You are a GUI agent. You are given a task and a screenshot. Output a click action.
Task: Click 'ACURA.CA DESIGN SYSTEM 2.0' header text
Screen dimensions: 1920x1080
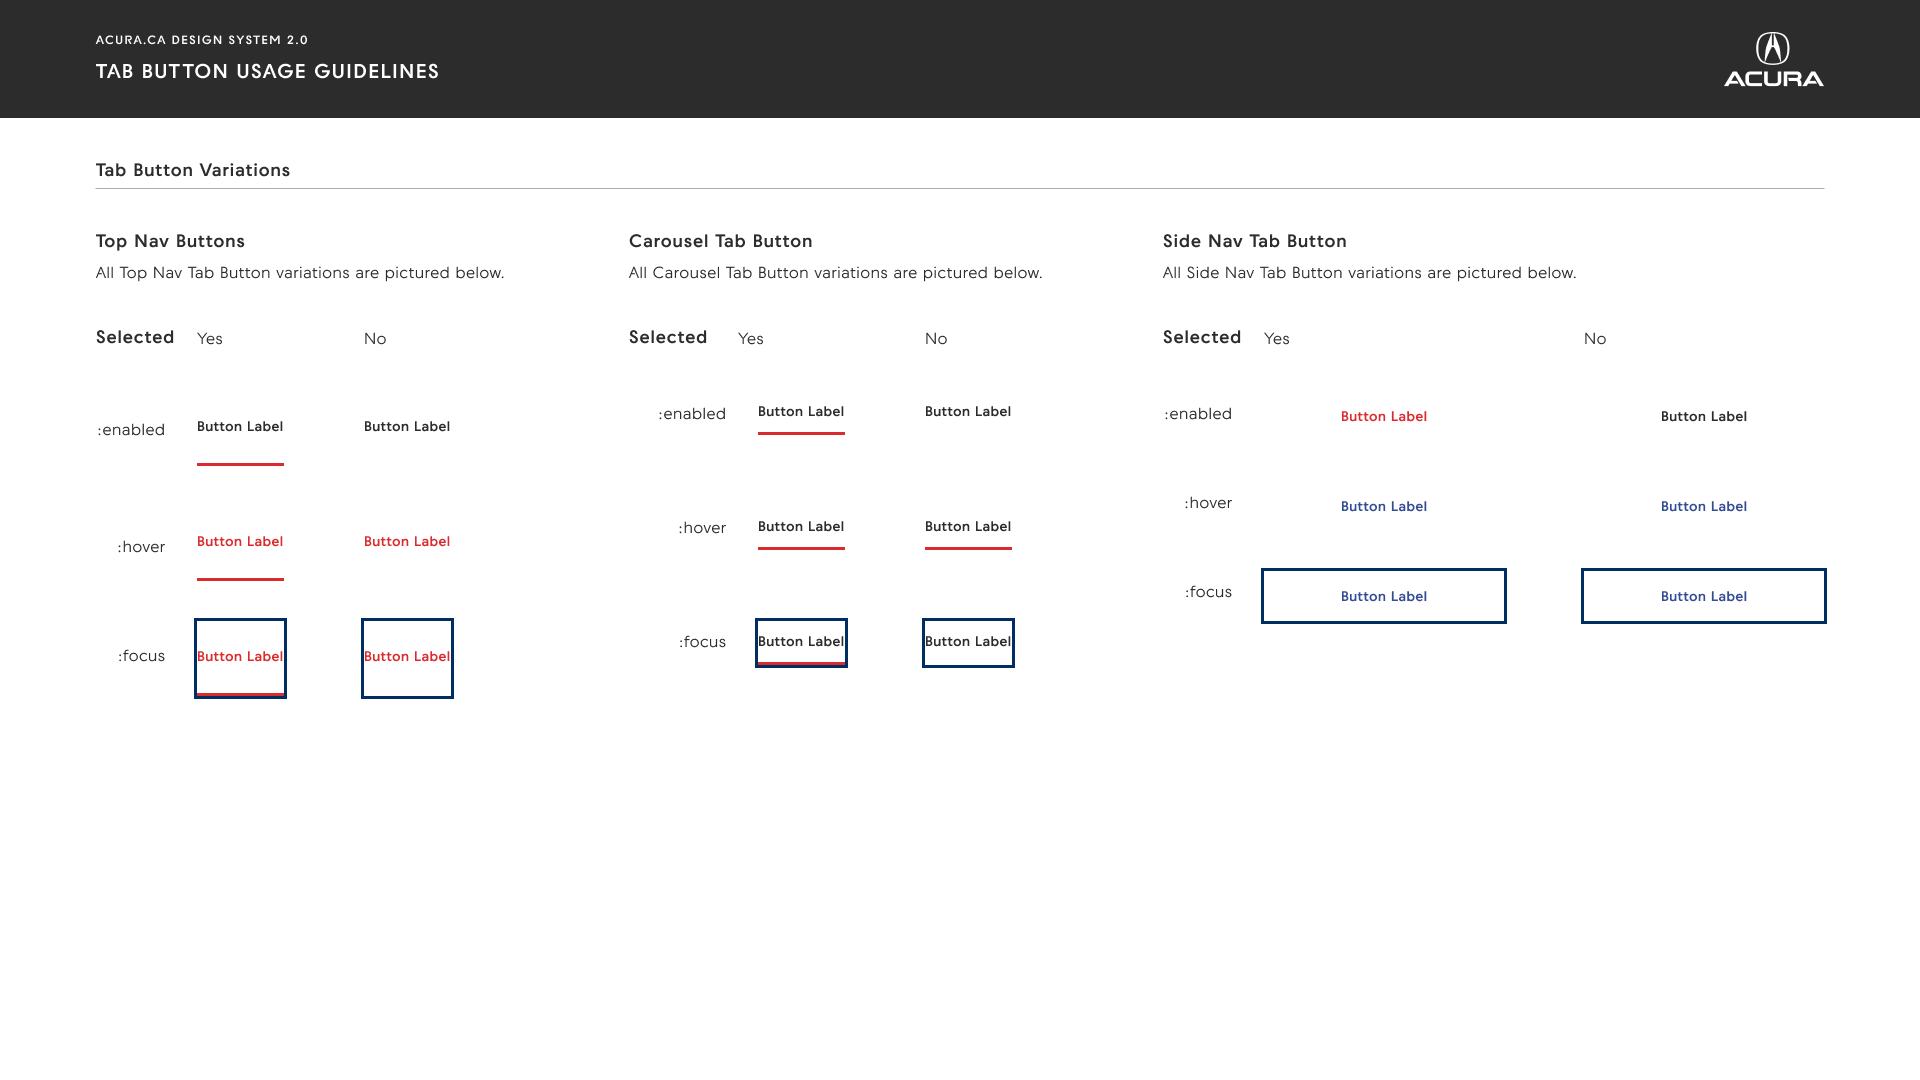(x=202, y=40)
